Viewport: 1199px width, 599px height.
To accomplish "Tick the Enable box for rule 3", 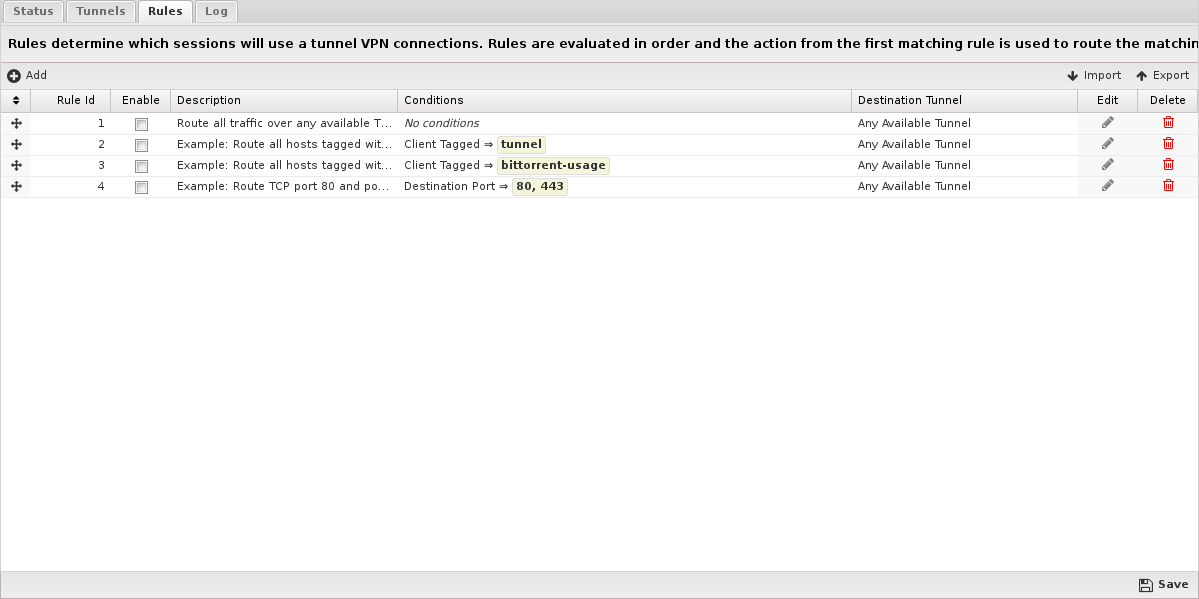I will (x=141, y=166).
